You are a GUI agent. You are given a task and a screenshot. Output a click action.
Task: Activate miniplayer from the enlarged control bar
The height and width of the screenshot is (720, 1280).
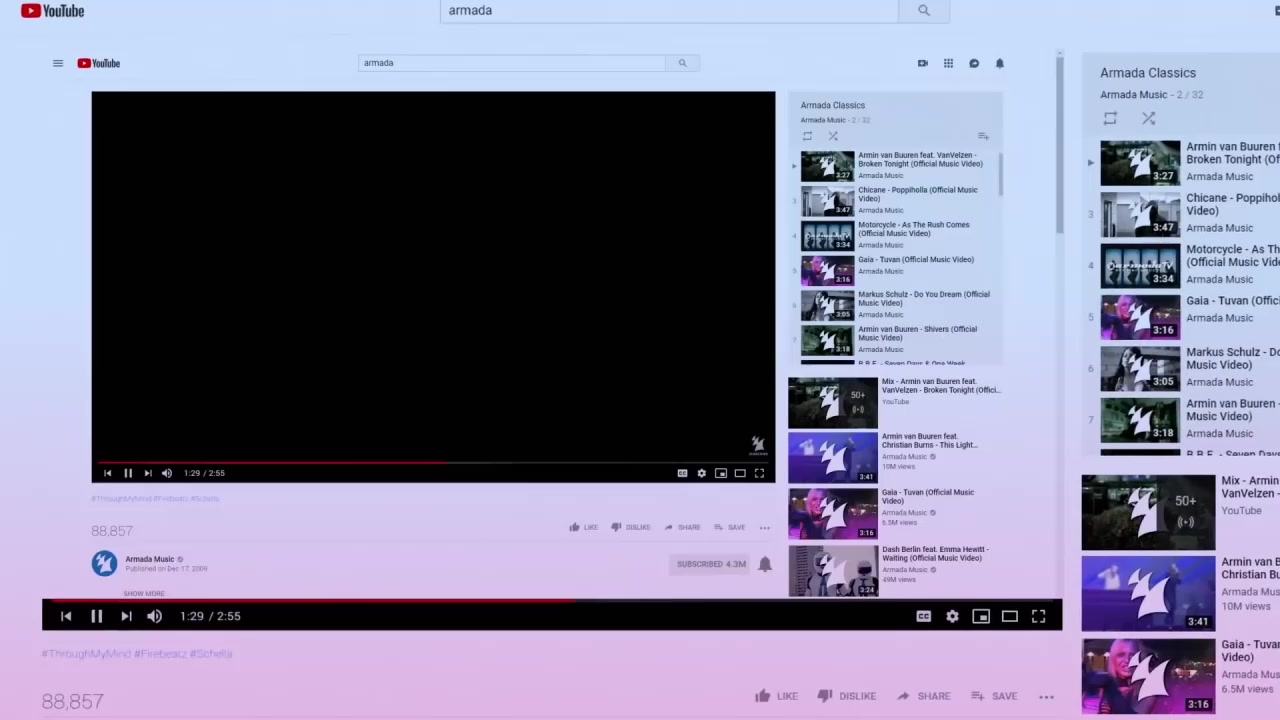[x=981, y=616]
